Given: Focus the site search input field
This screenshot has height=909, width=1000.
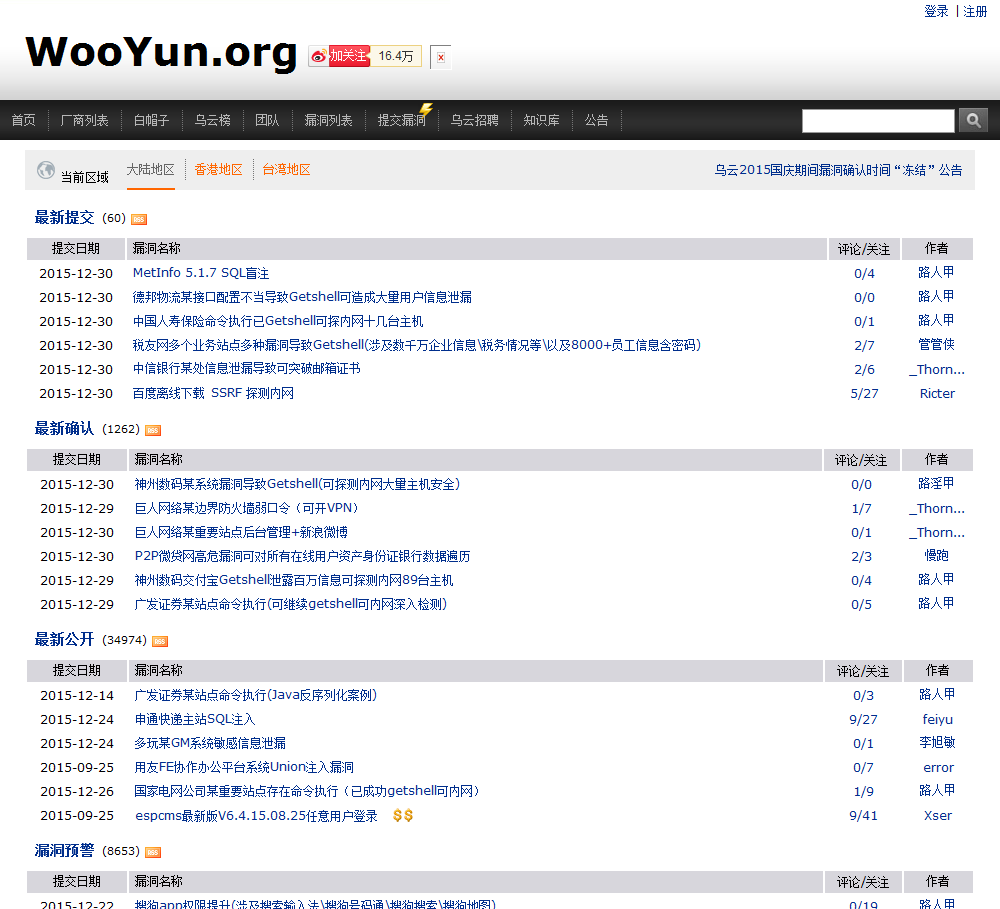Looking at the screenshot, I should tap(878, 121).
